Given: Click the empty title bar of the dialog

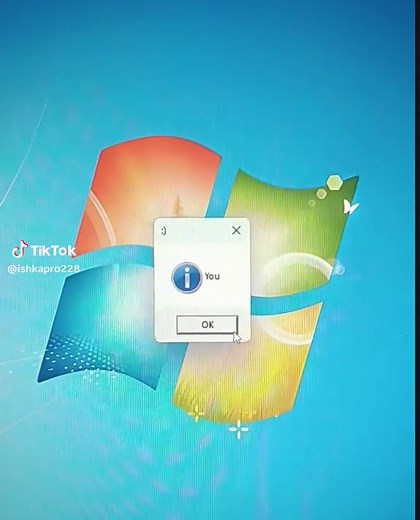Looking at the screenshot, I should coord(198,230).
